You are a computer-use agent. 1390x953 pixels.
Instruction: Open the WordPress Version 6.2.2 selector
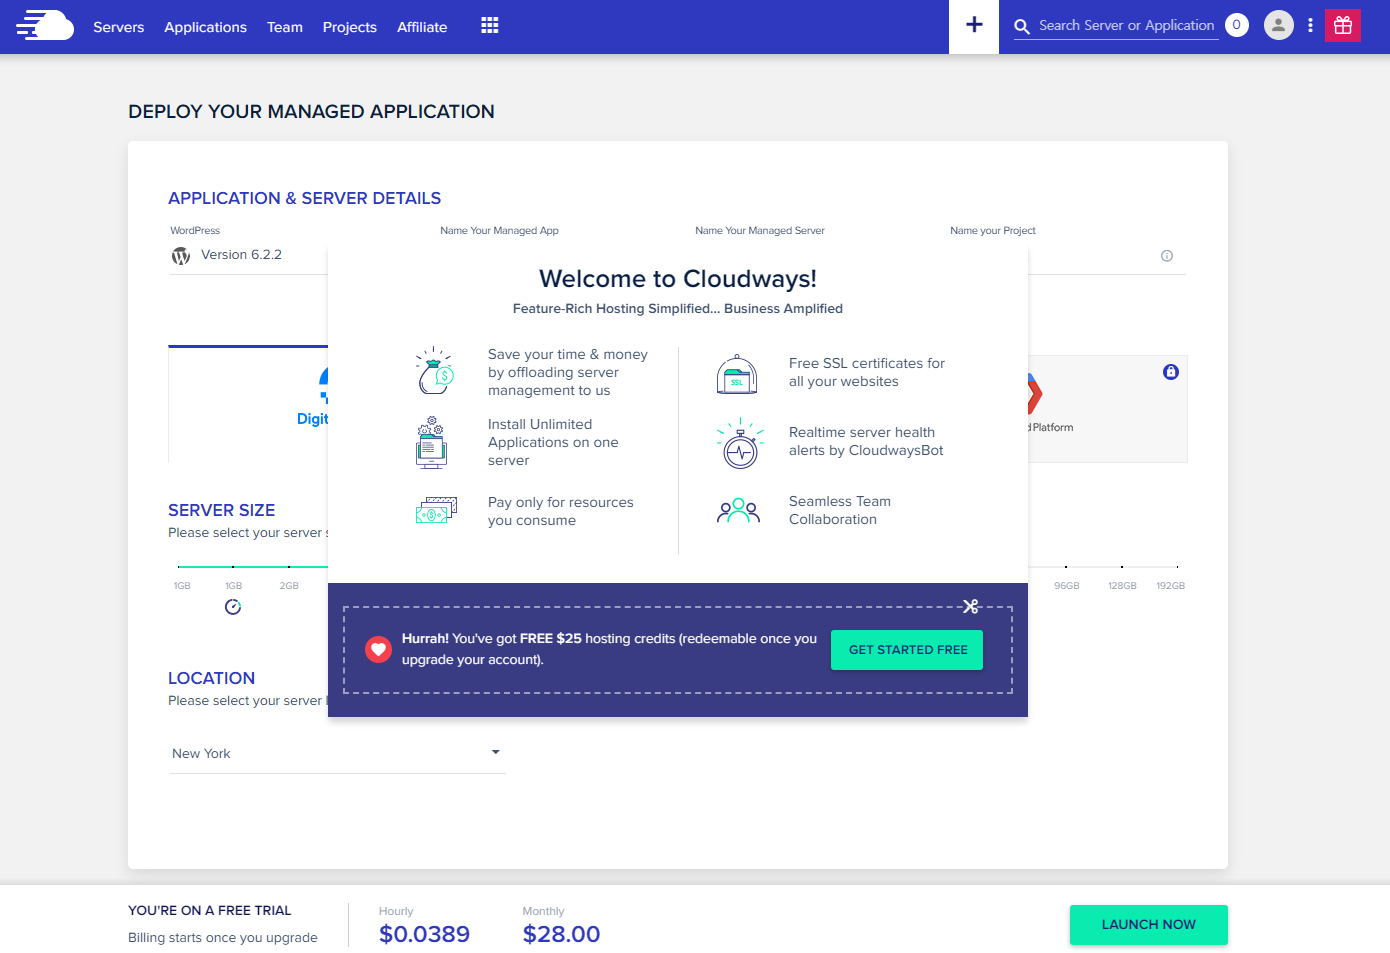pos(249,255)
